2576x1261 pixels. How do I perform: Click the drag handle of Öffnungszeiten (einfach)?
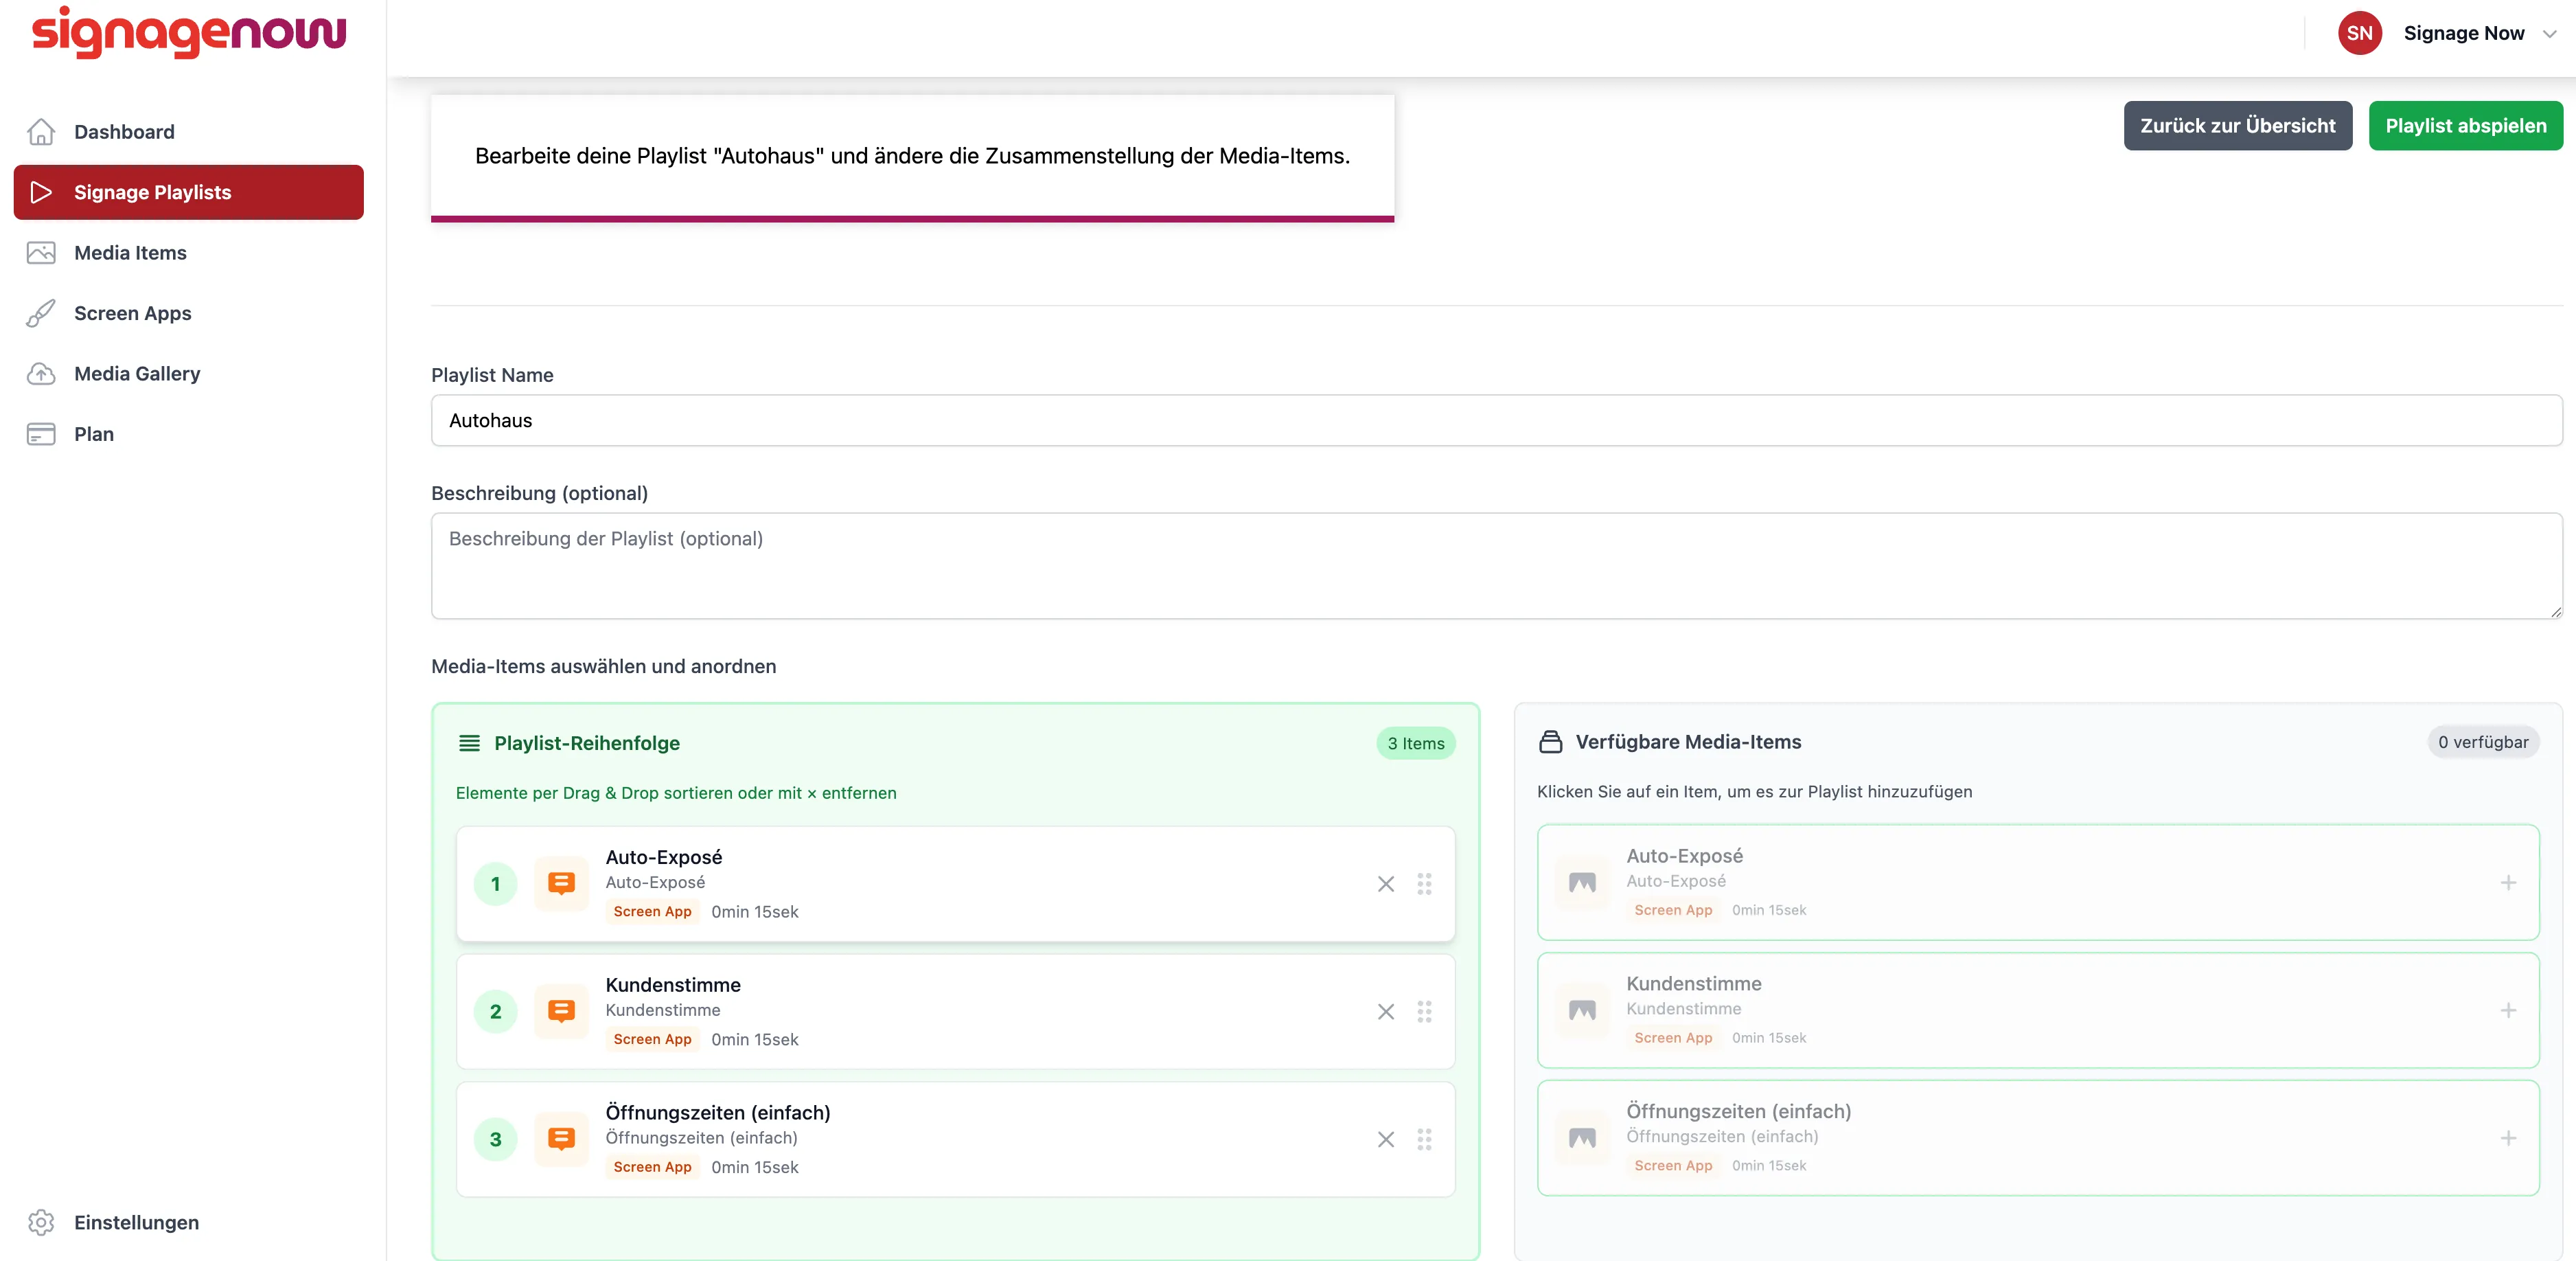(1424, 1140)
